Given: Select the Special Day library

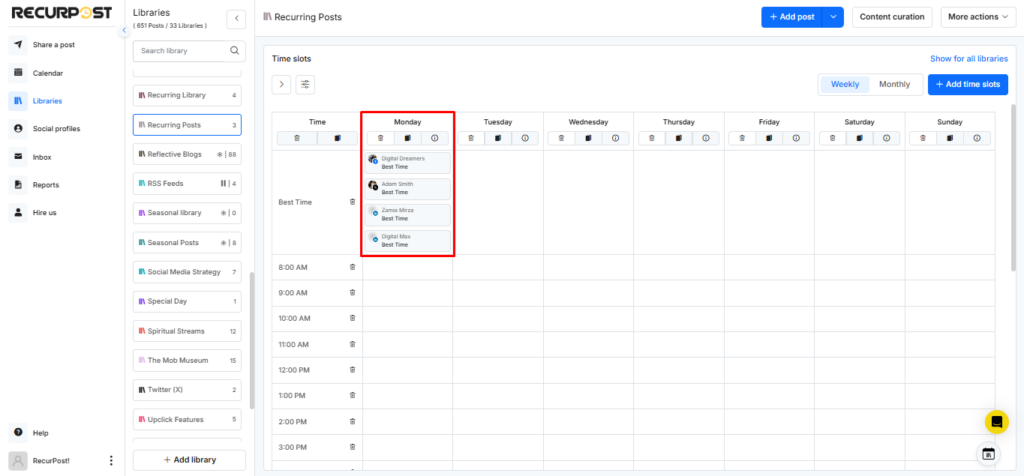Looking at the screenshot, I should [x=187, y=302].
